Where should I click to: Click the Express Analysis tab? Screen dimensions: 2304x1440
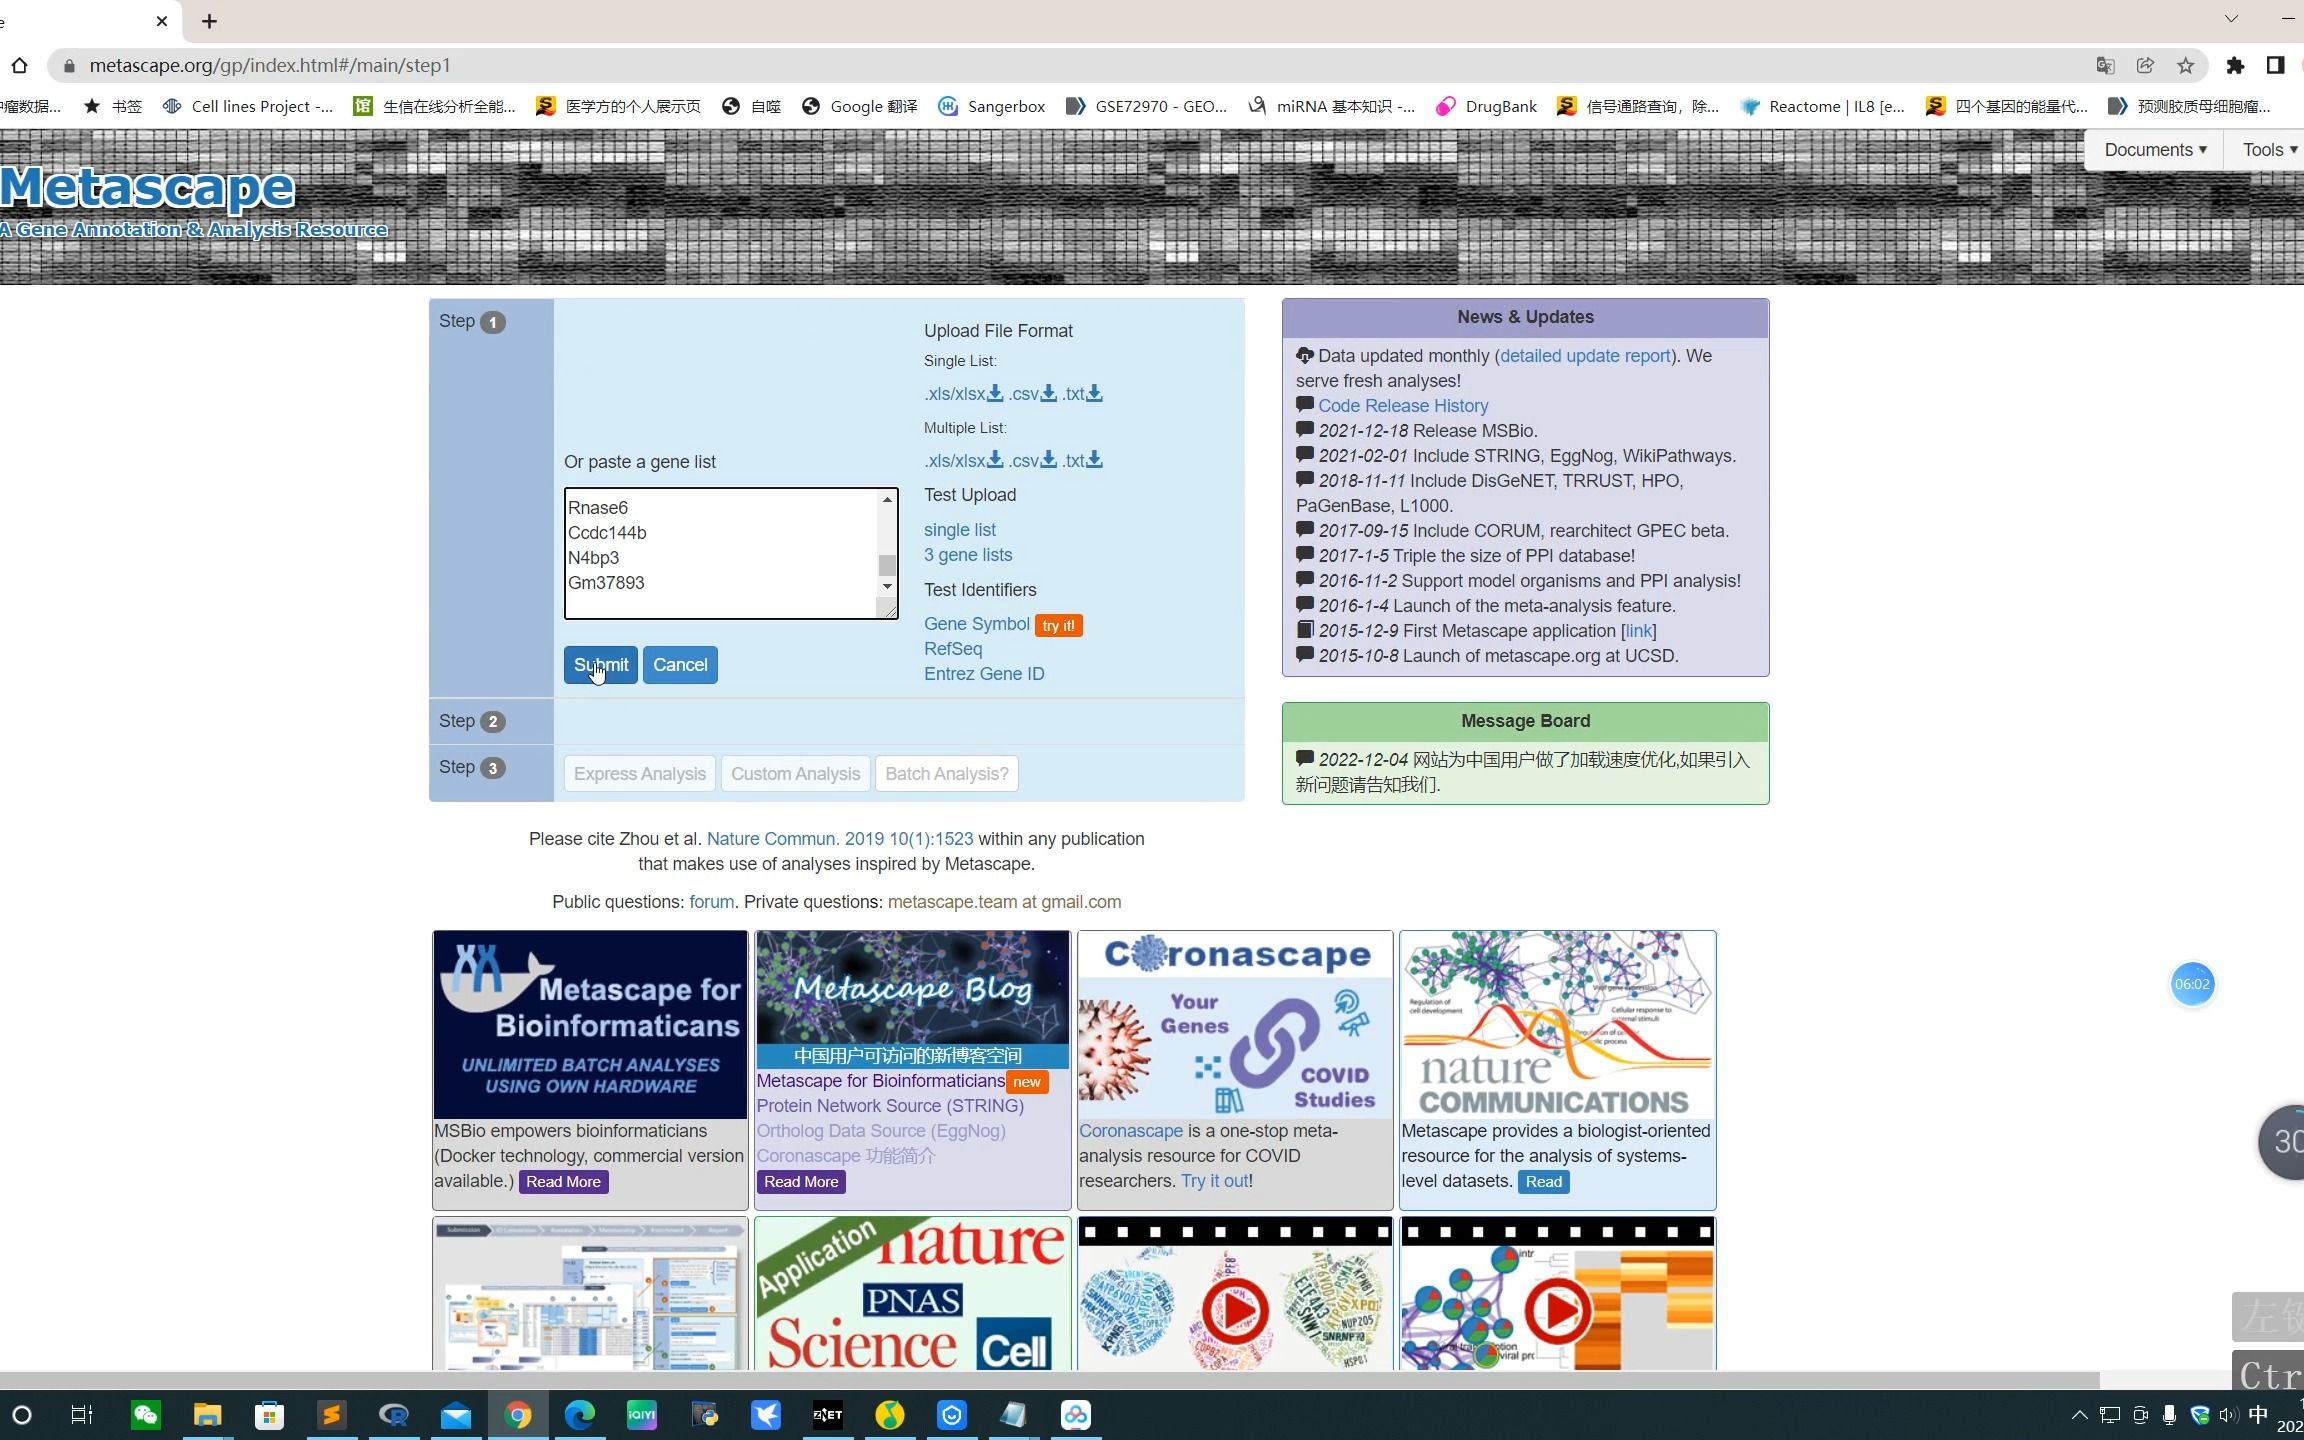pos(637,773)
